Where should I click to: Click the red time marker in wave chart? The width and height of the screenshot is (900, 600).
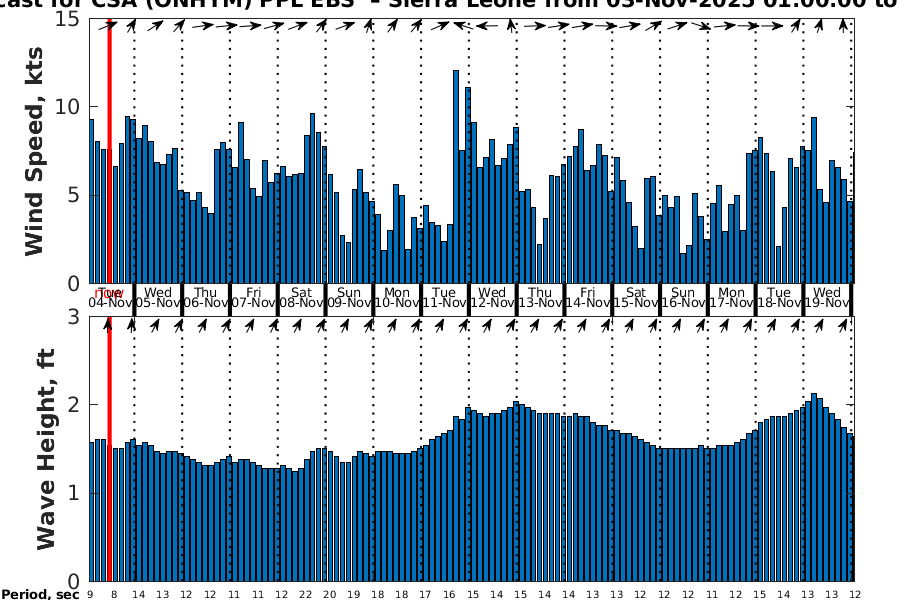pyautogui.click(x=109, y=450)
